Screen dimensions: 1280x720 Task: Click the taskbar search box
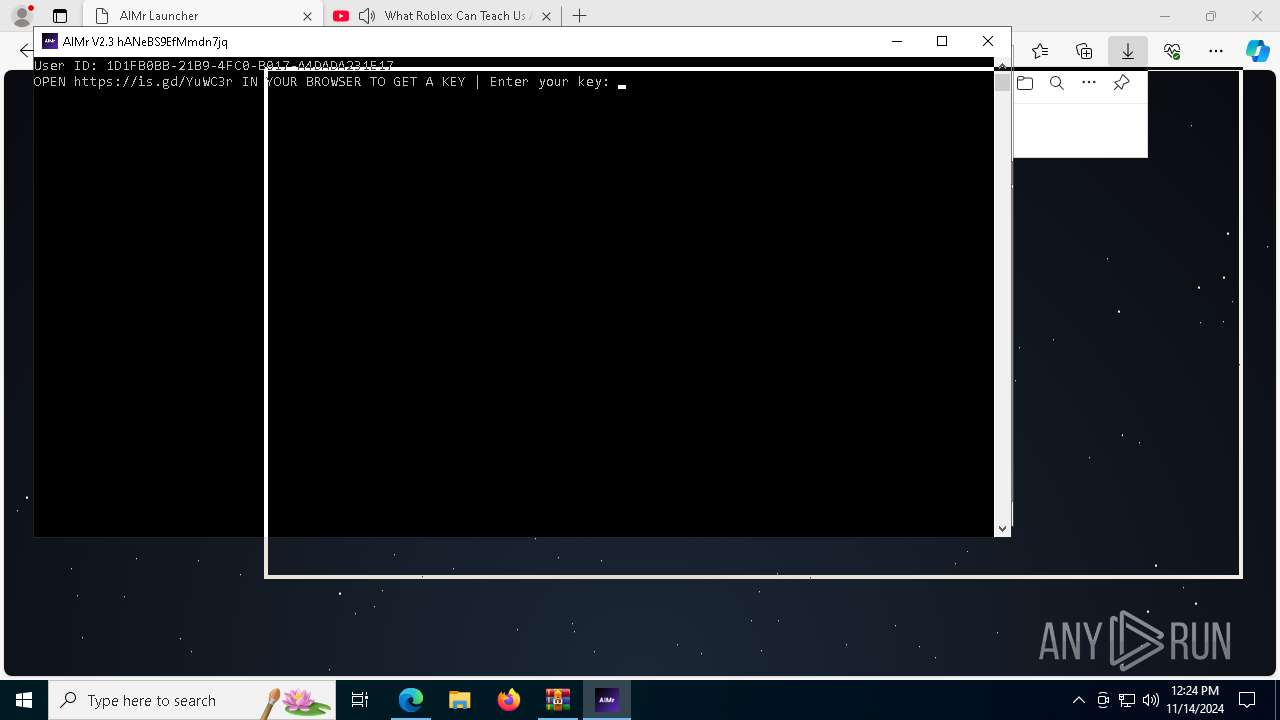192,700
